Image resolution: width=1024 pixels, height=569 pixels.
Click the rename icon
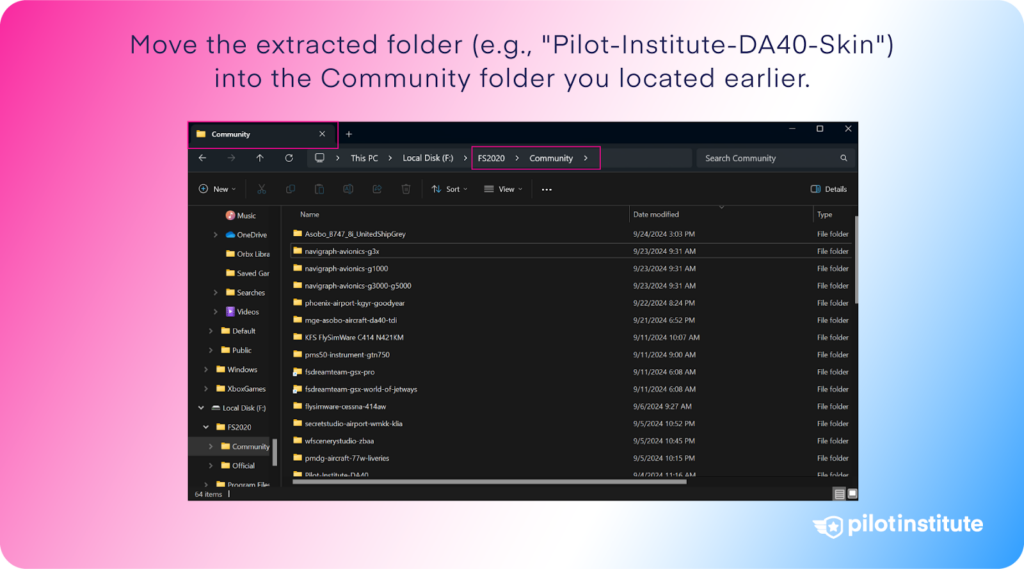(x=348, y=189)
